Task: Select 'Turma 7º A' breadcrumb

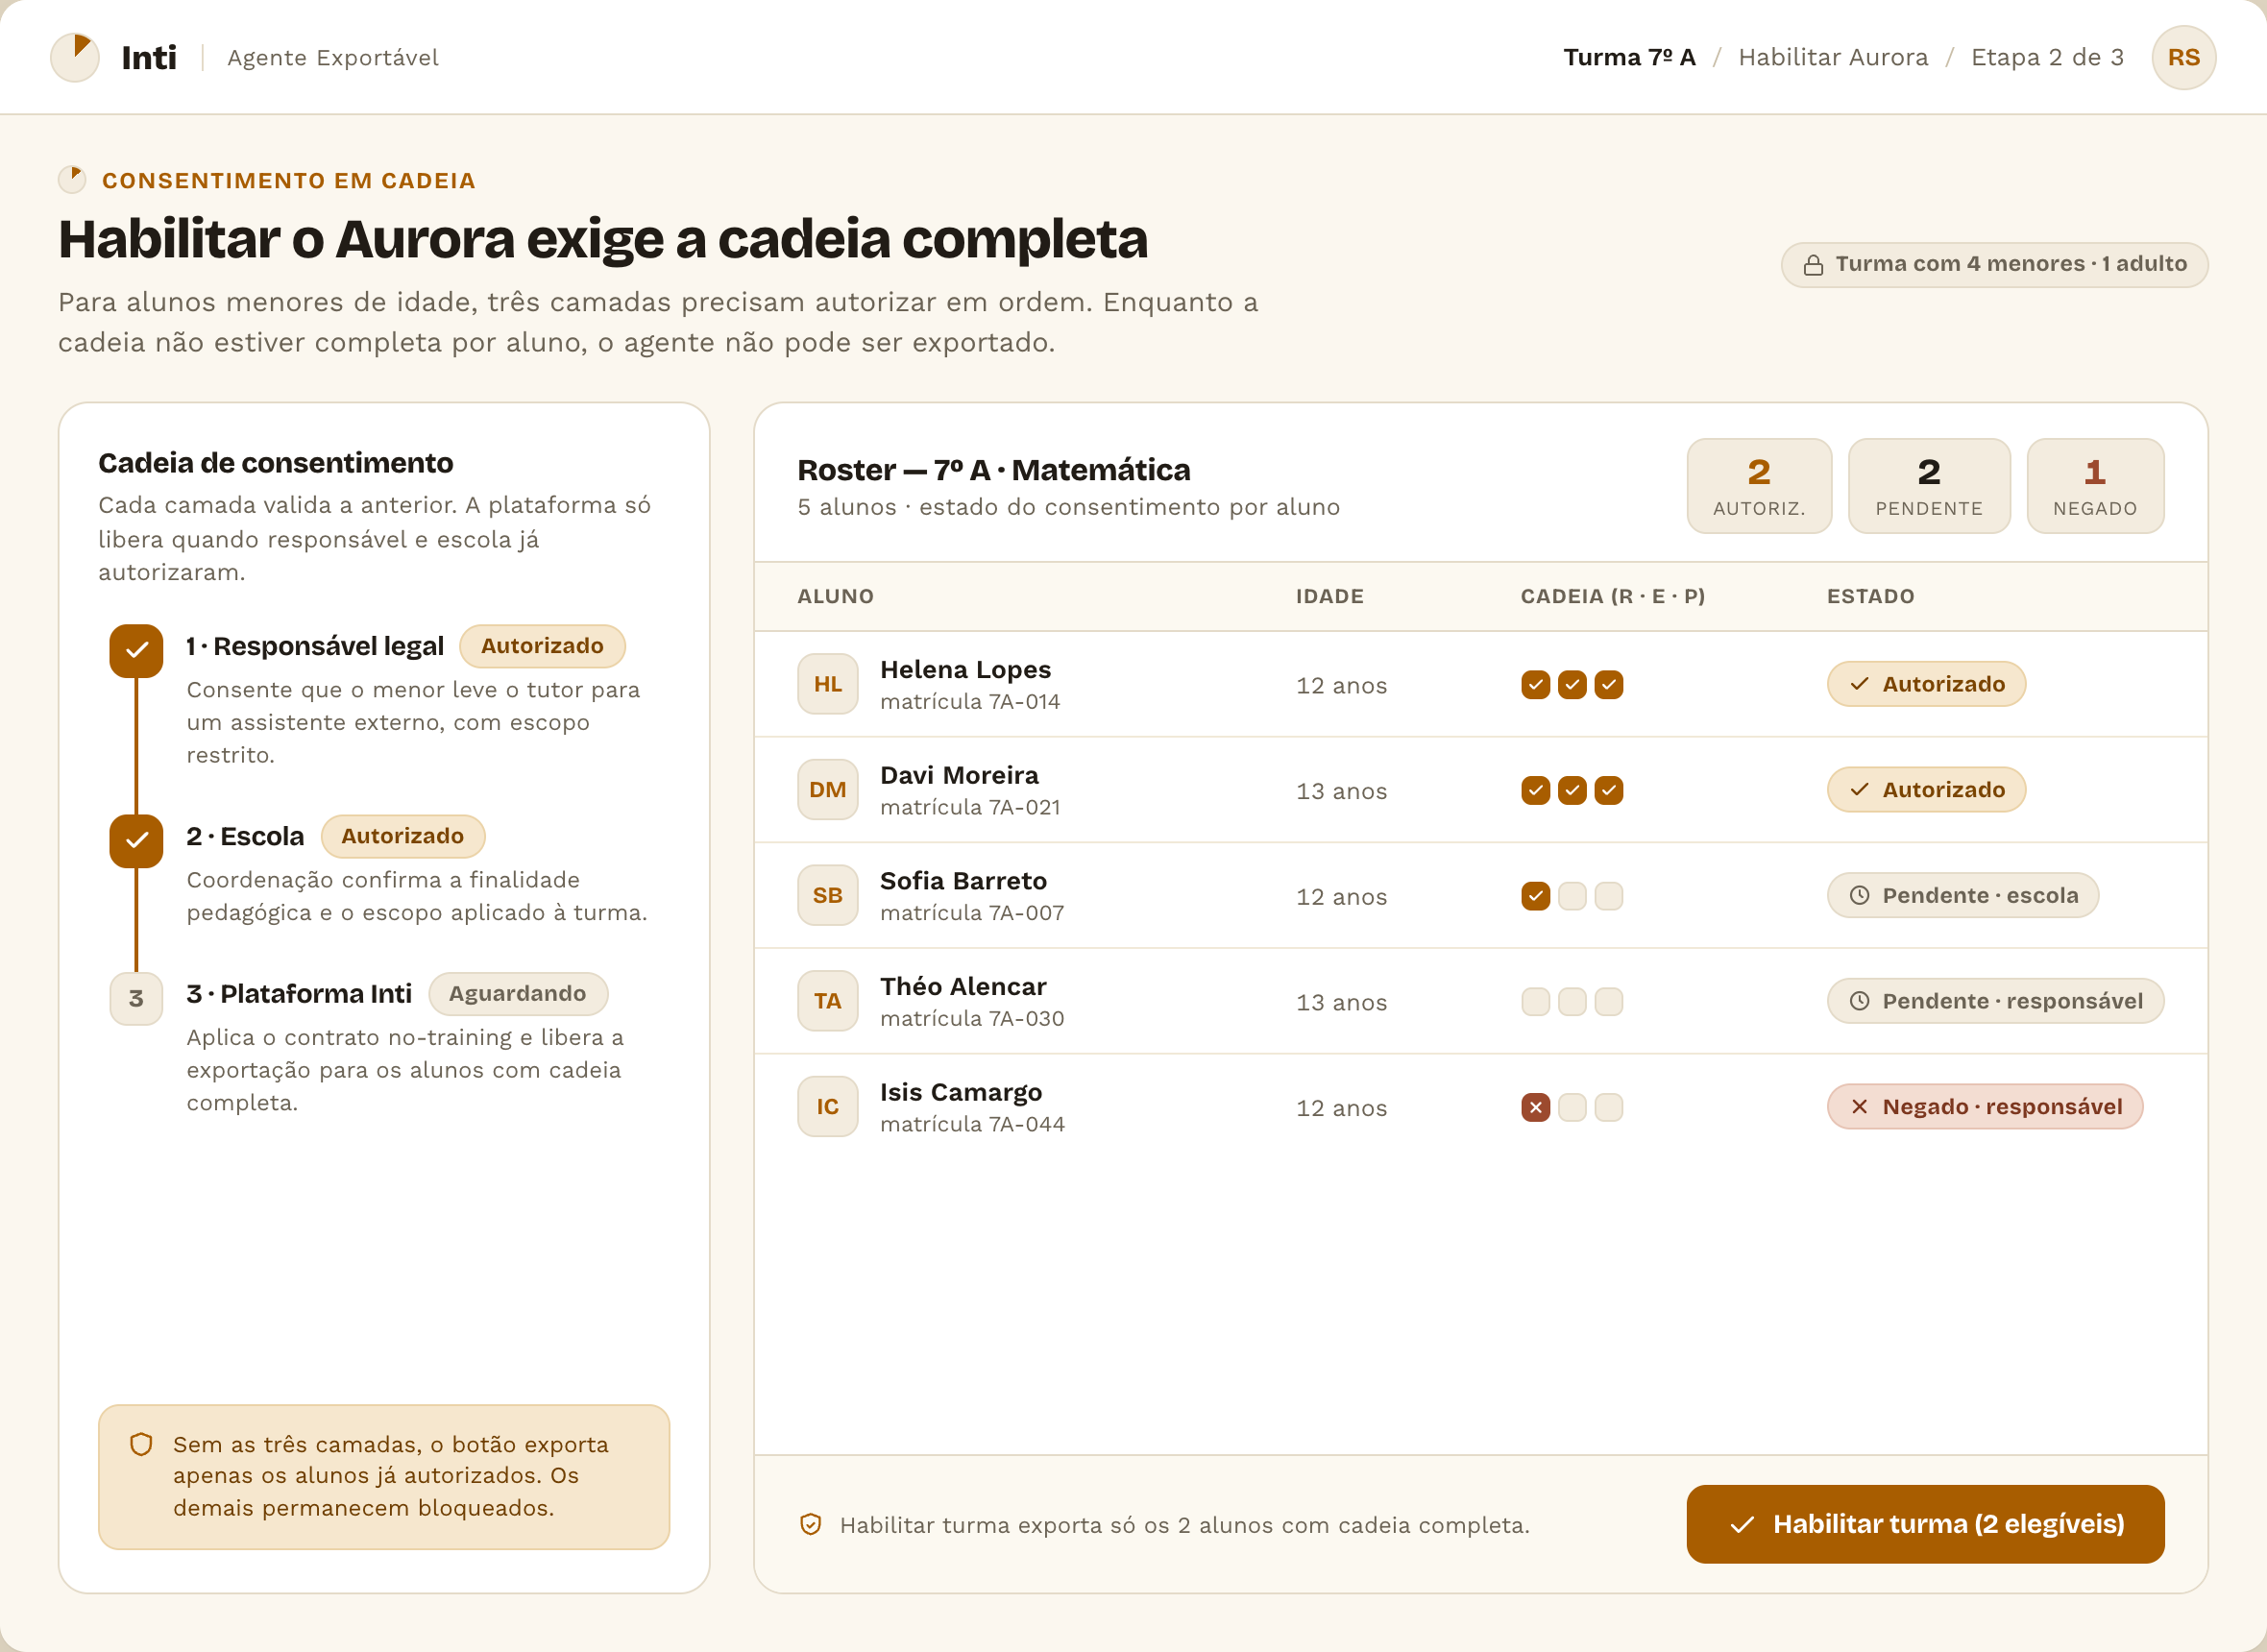Action: click(1629, 57)
